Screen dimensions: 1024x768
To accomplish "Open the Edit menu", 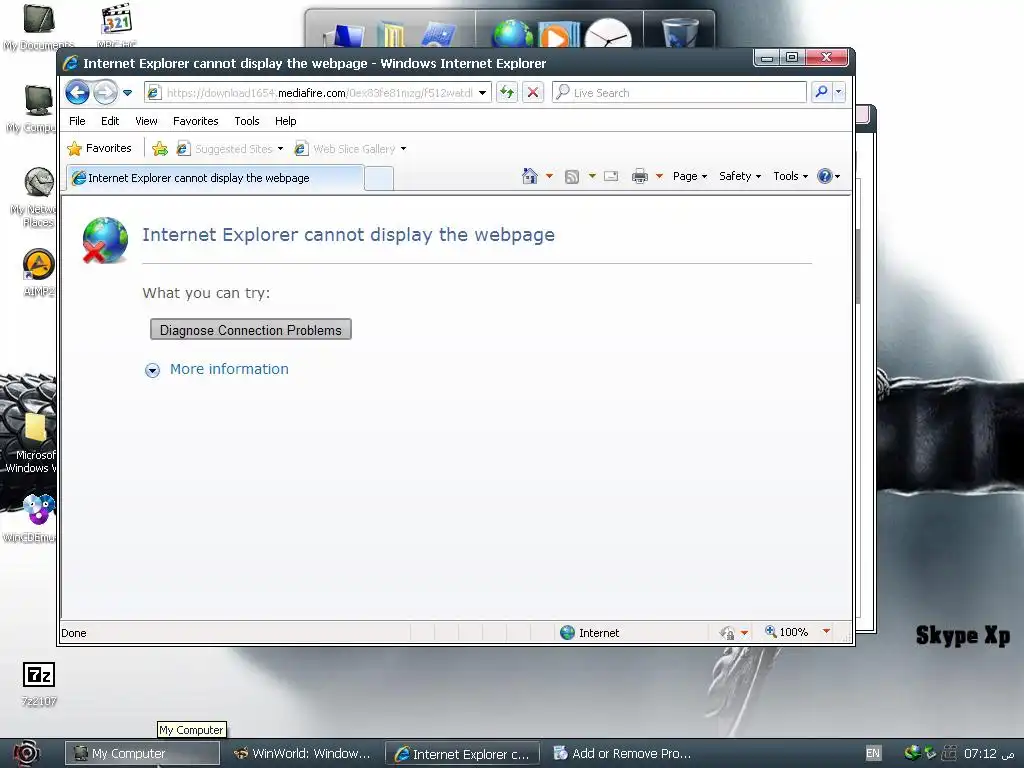I will pyautogui.click(x=110, y=121).
